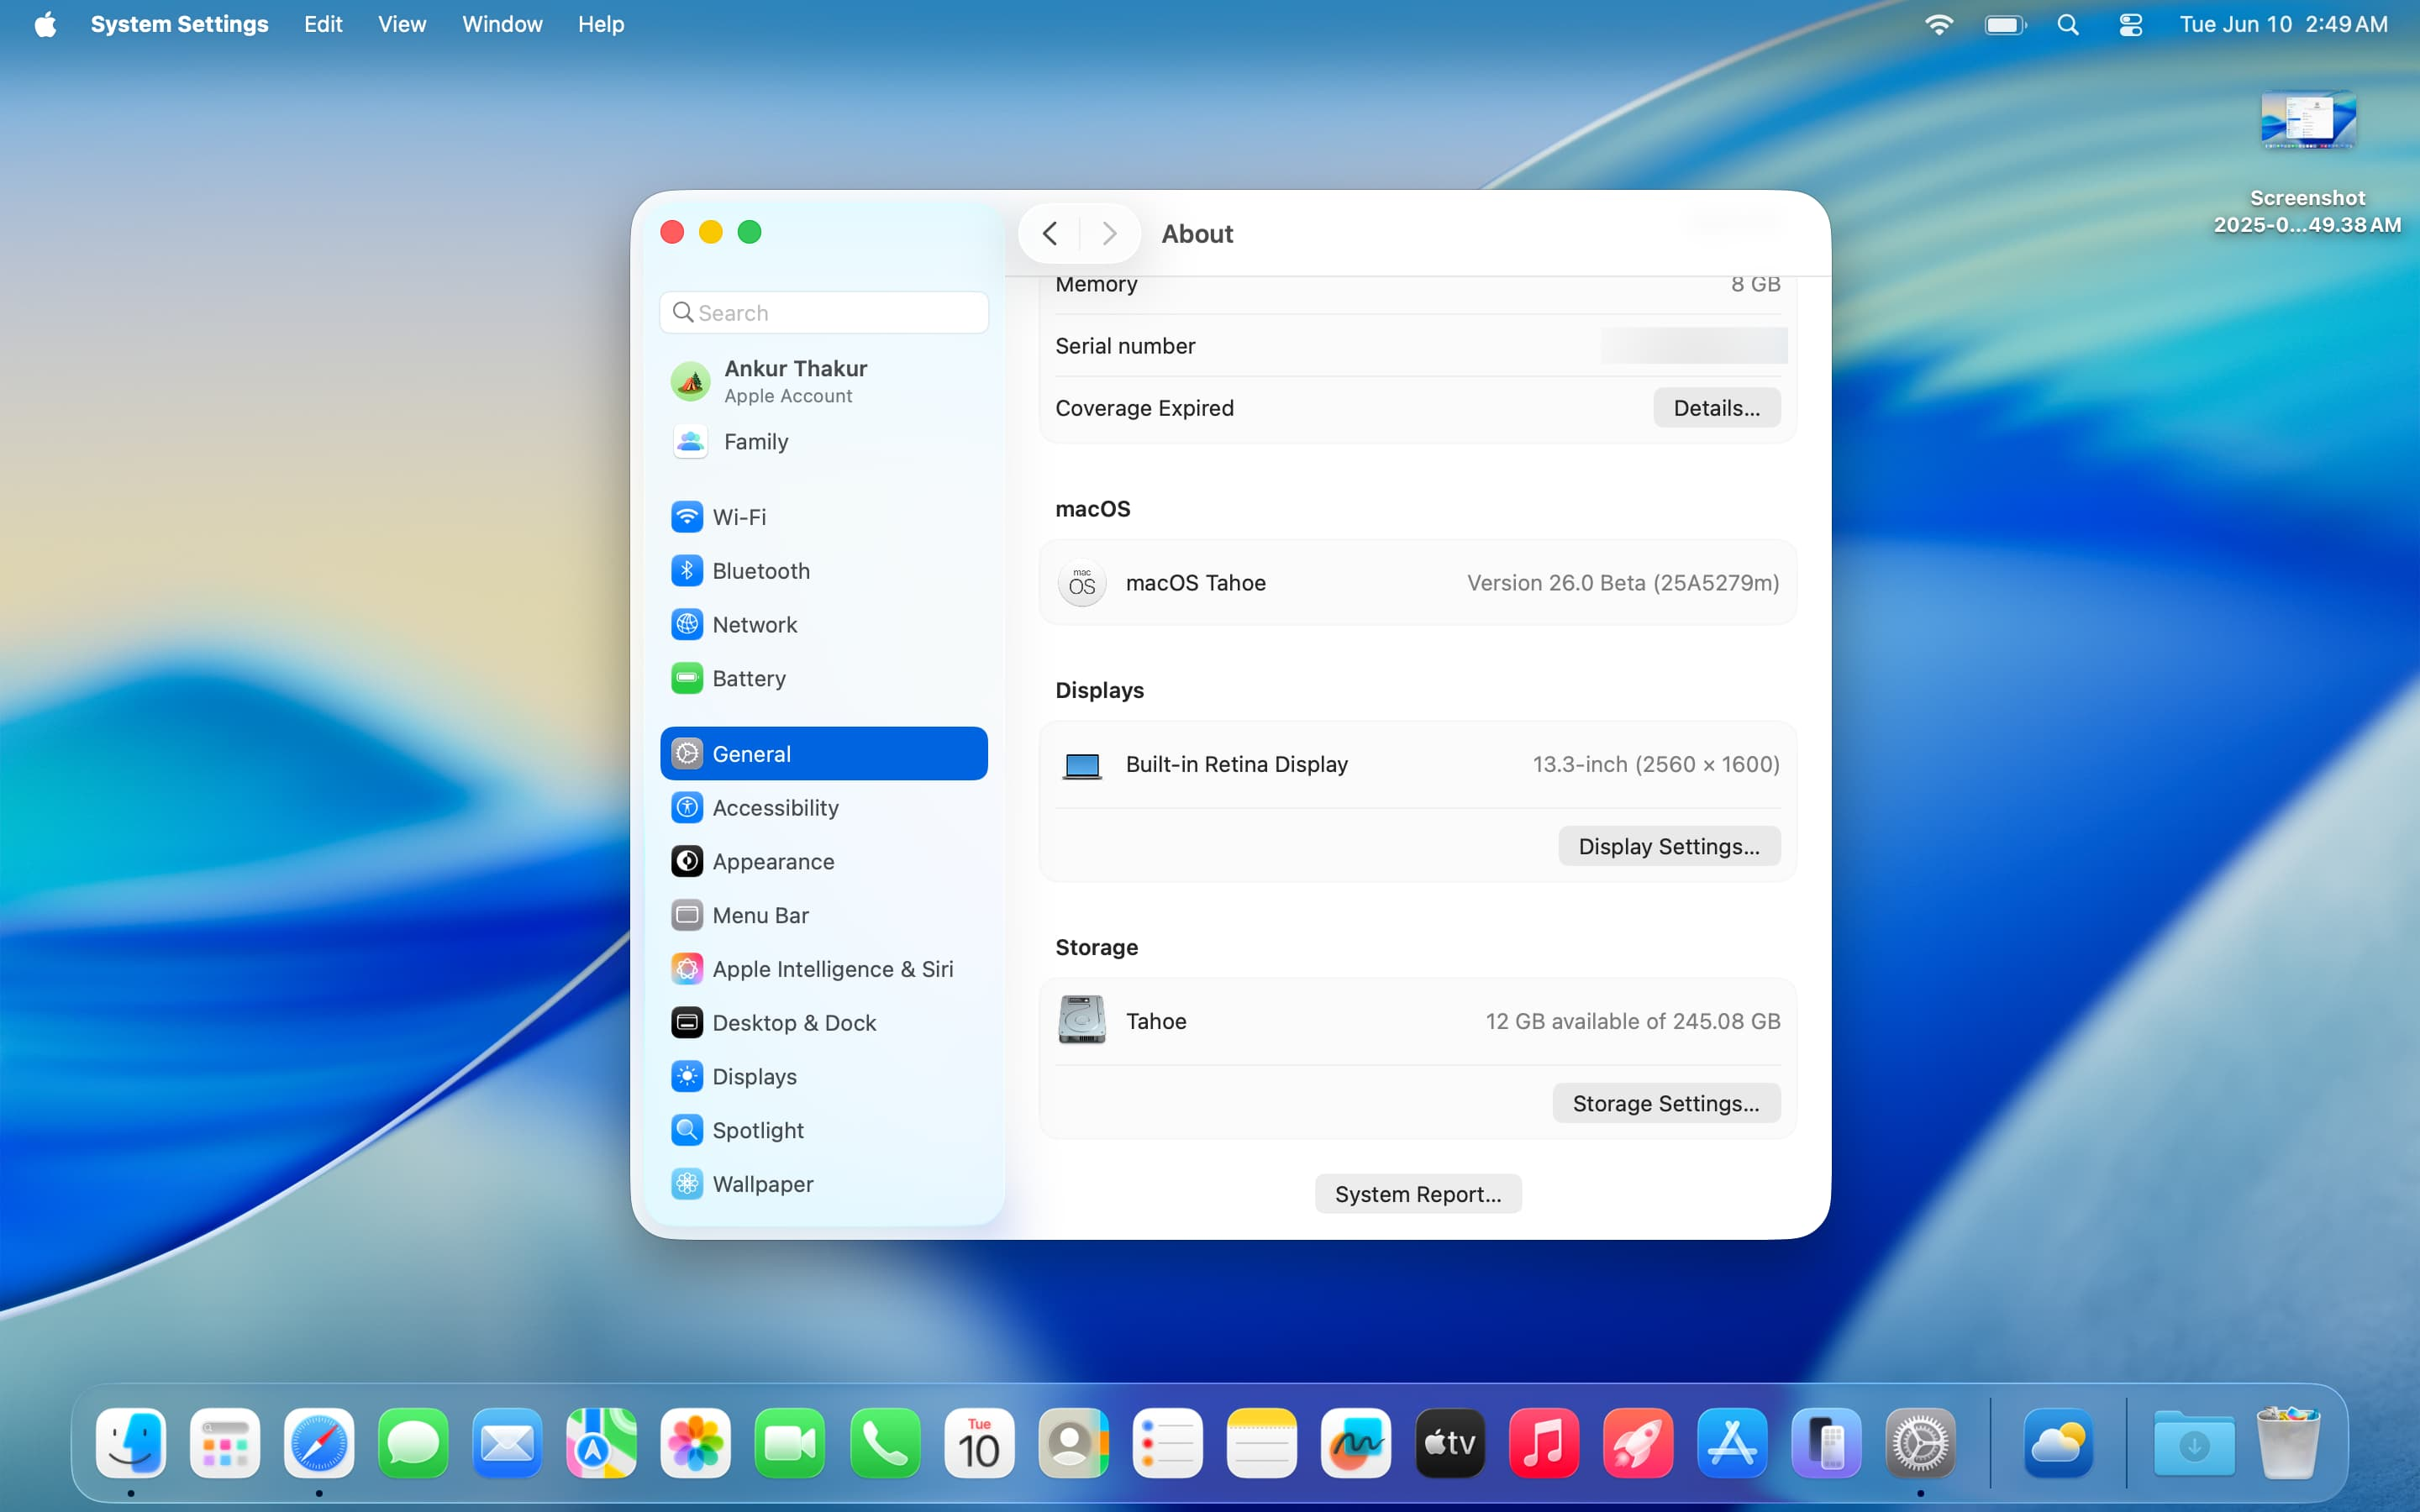Open System Report at the bottom
The height and width of the screenshot is (1512, 2420).
[1417, 1194]
